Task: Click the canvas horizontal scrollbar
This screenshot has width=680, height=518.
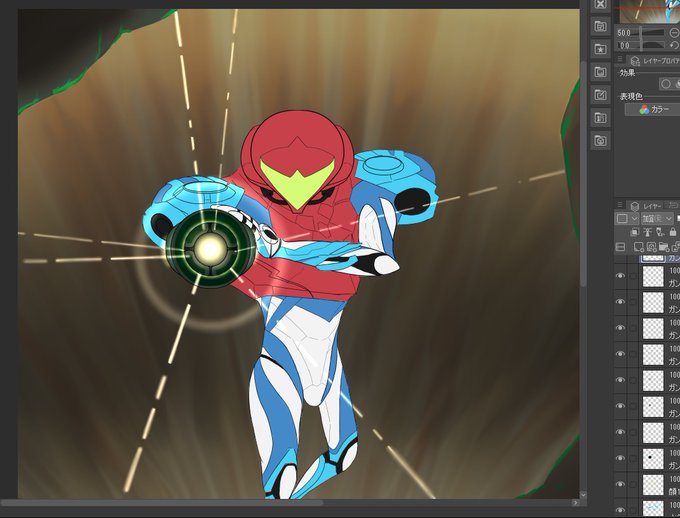Action: click(x=161, y=503)
